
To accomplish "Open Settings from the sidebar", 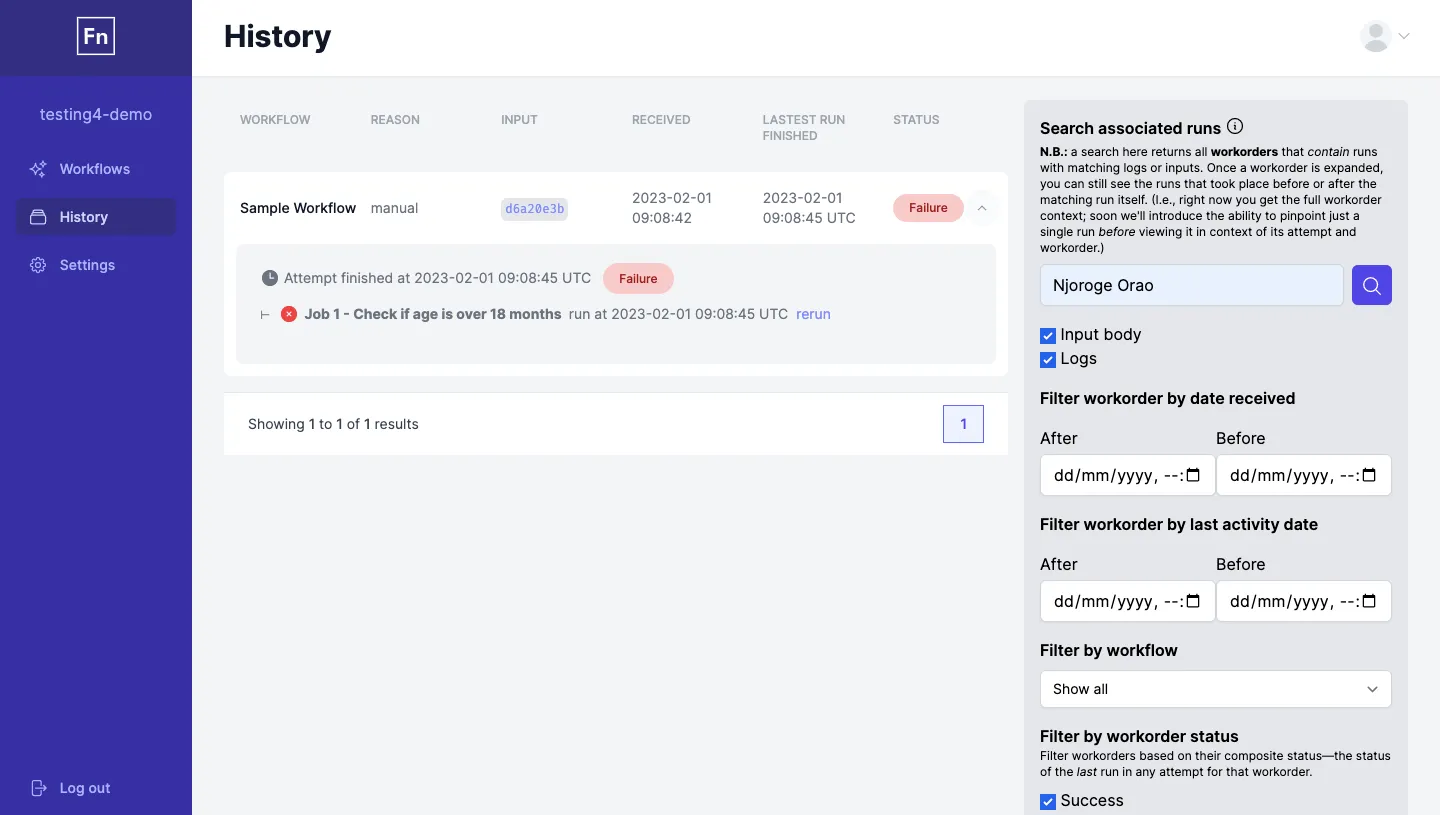I will pos(96,265).
